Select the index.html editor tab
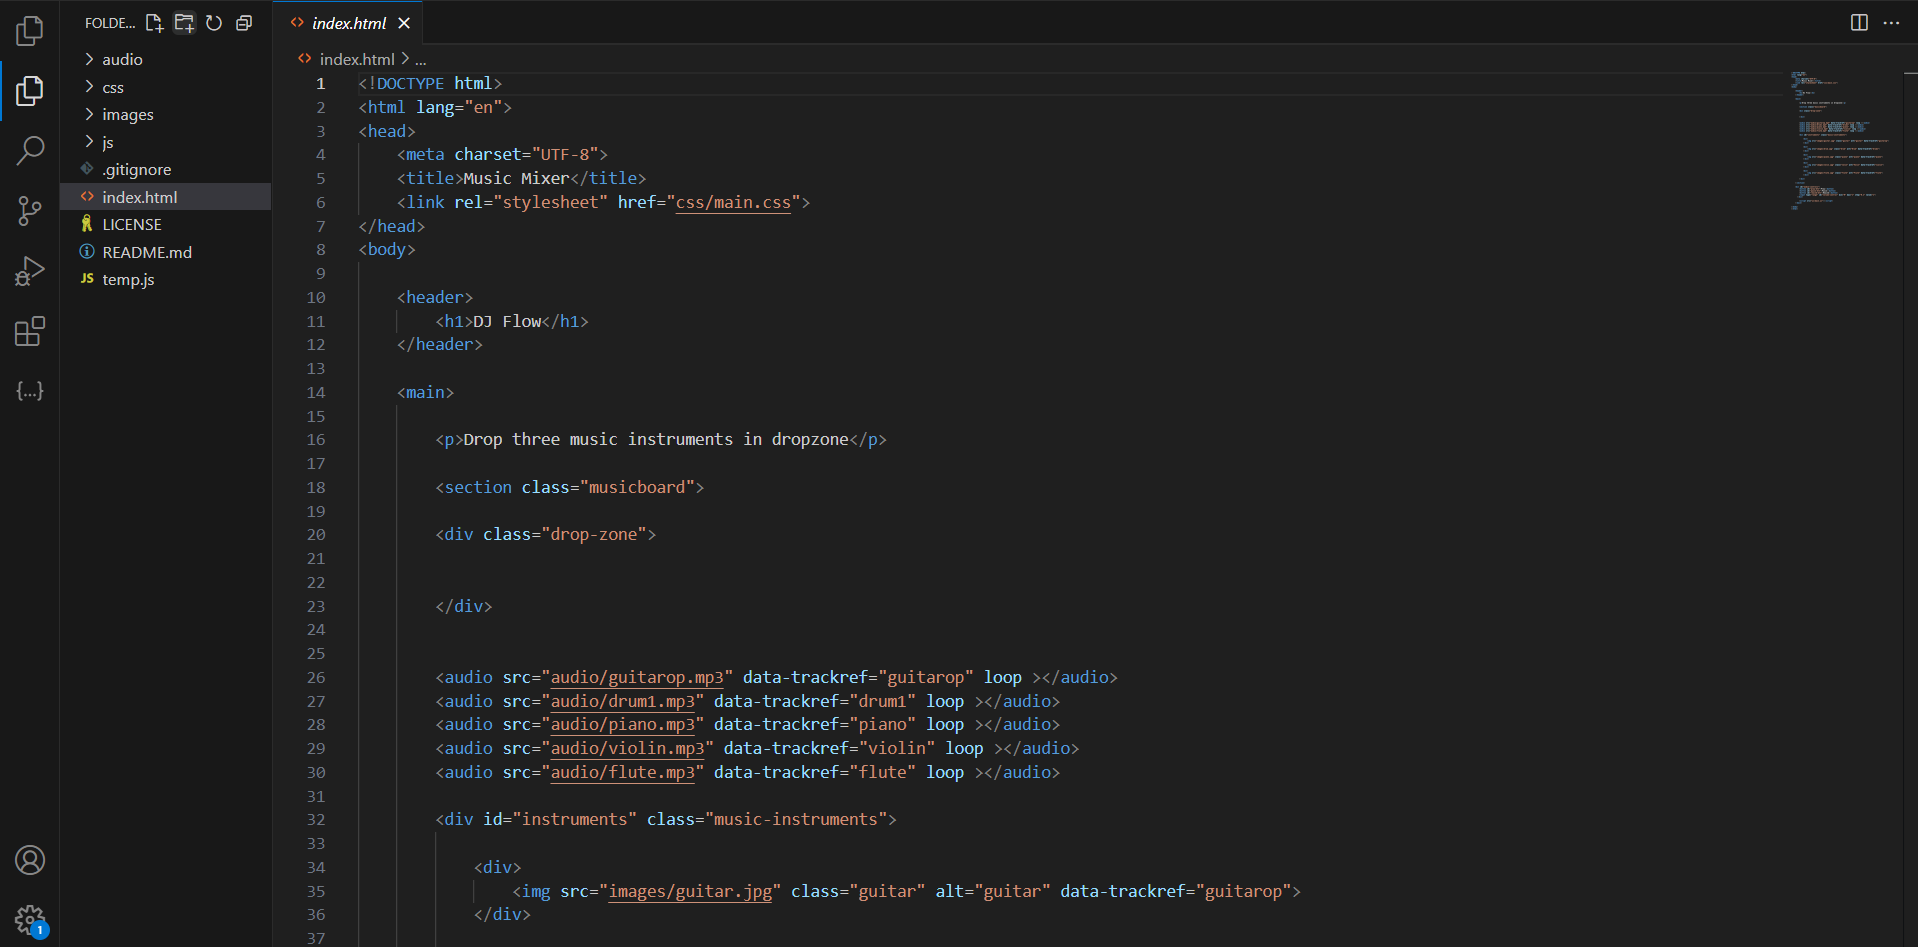1918x947 pixels. coord(348,23)
